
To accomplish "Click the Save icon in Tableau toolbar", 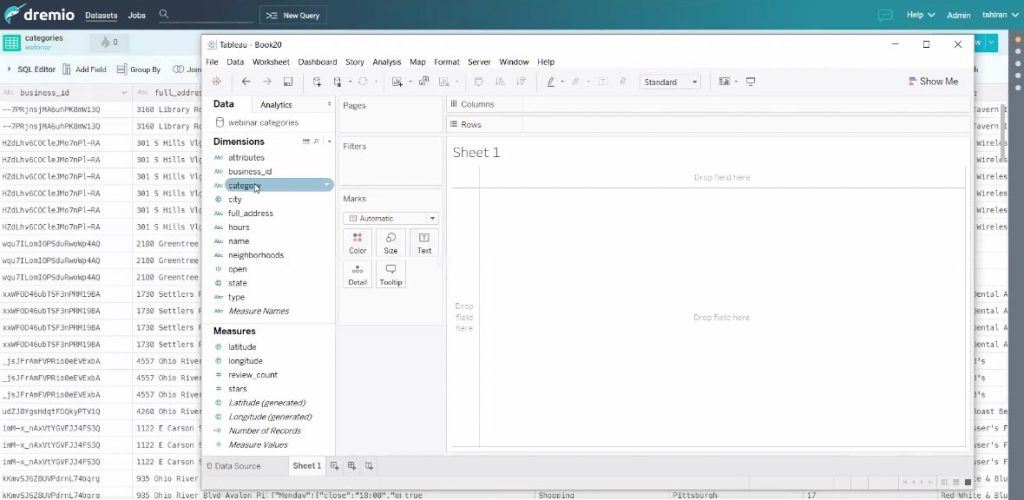I will [x=288, y=82].
